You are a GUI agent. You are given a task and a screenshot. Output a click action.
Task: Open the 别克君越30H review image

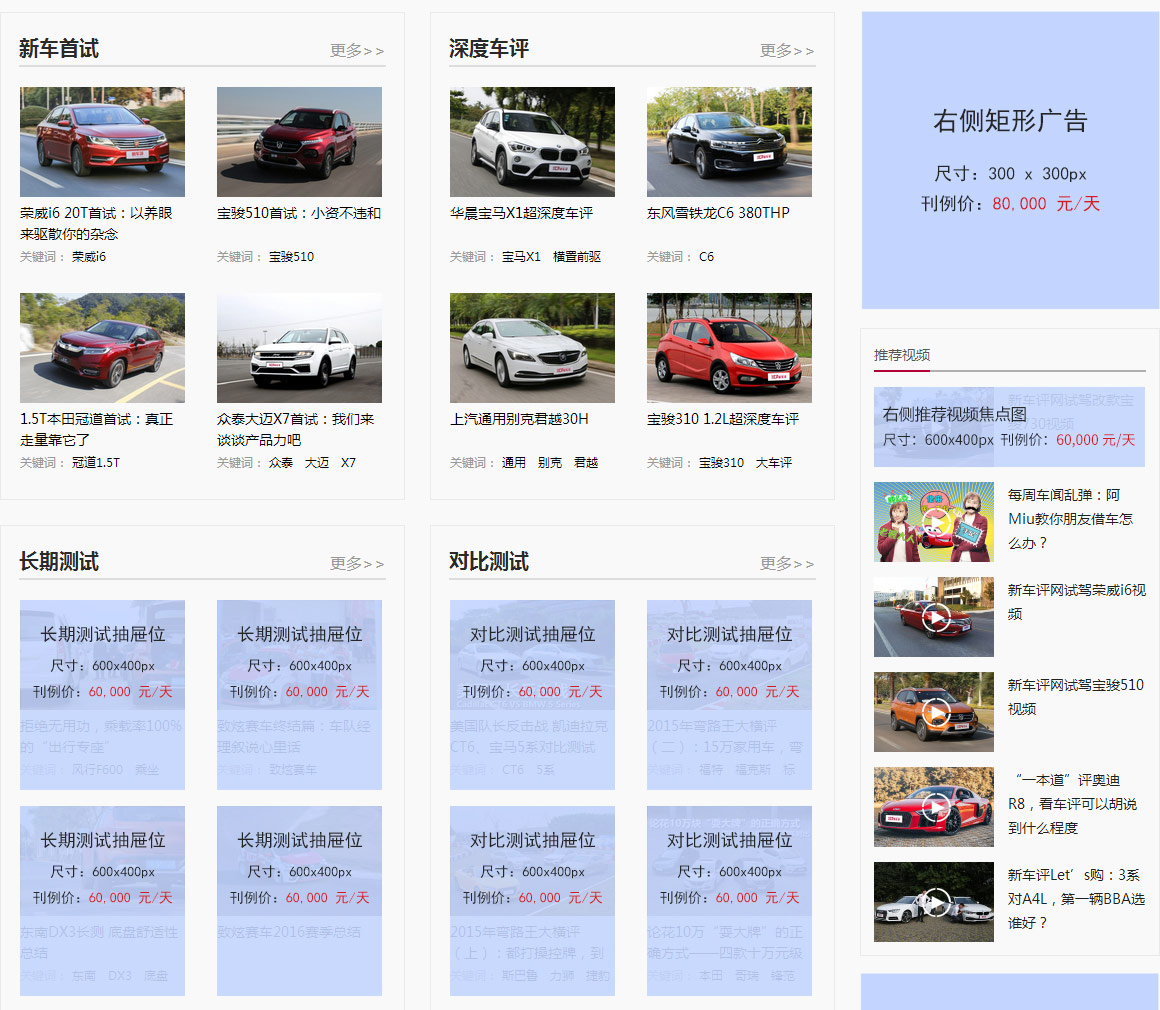click(x=532, y=348)
